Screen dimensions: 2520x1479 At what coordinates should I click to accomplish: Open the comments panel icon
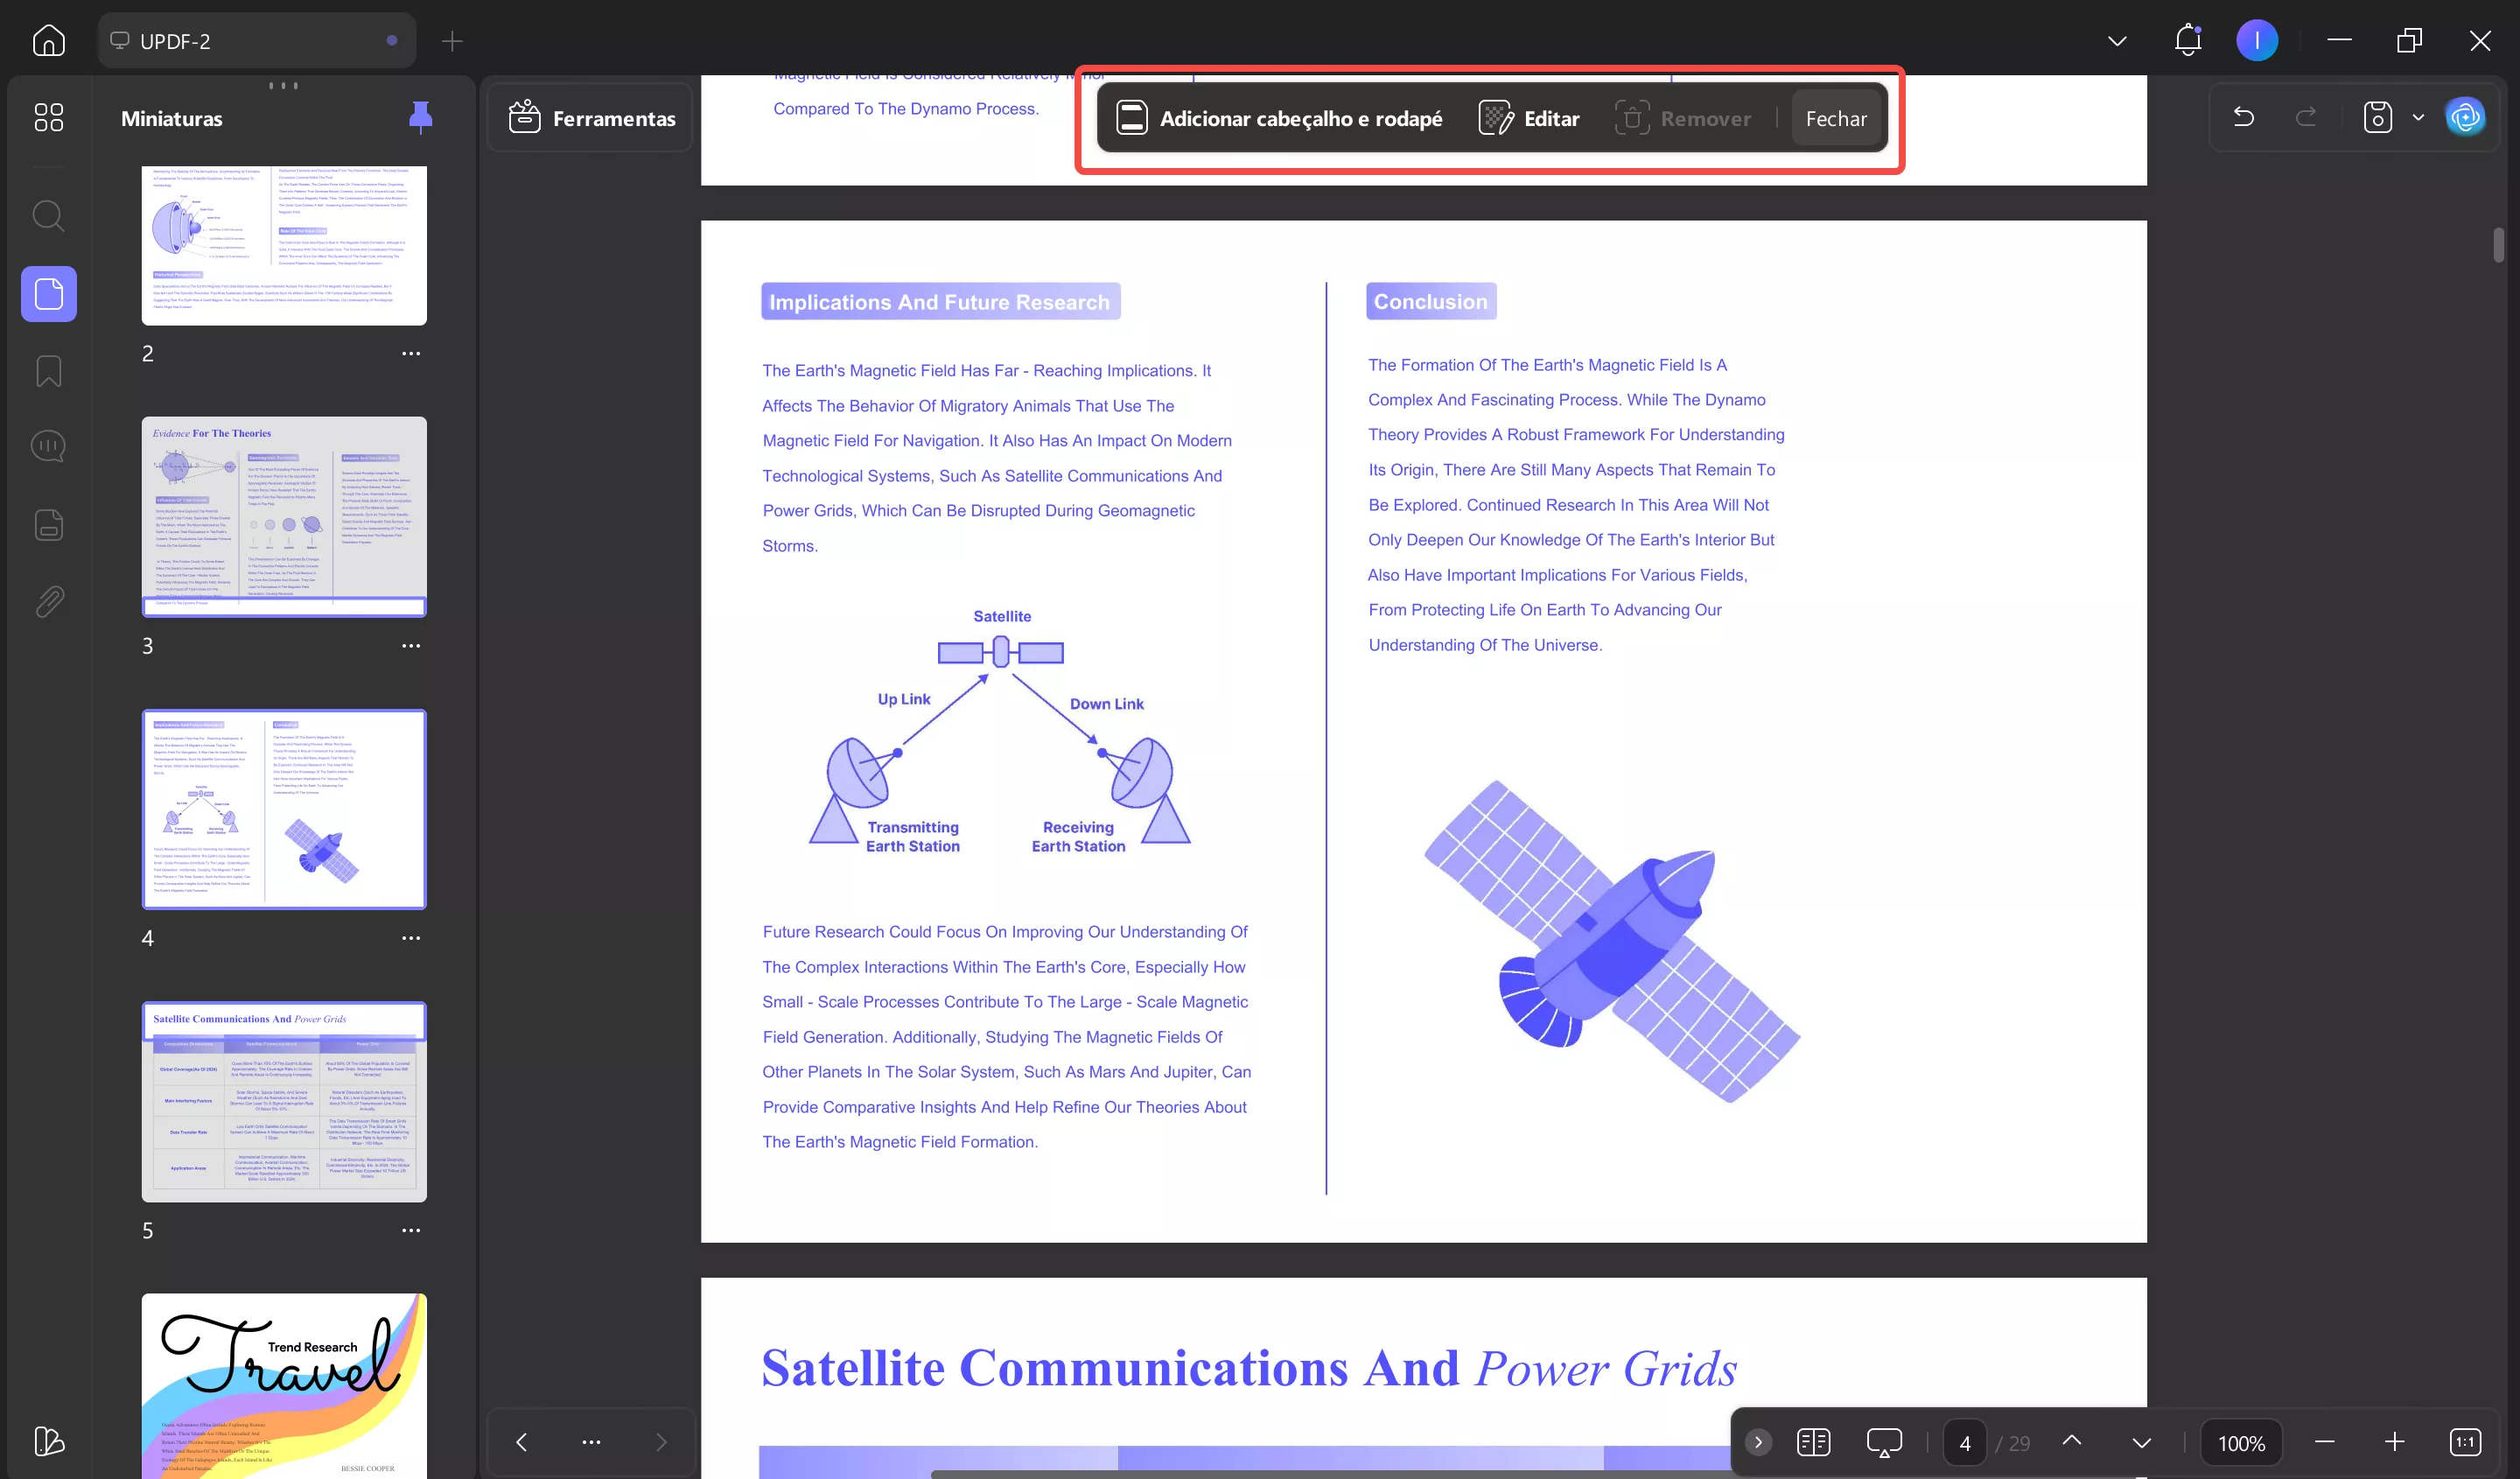pos(48,446)
